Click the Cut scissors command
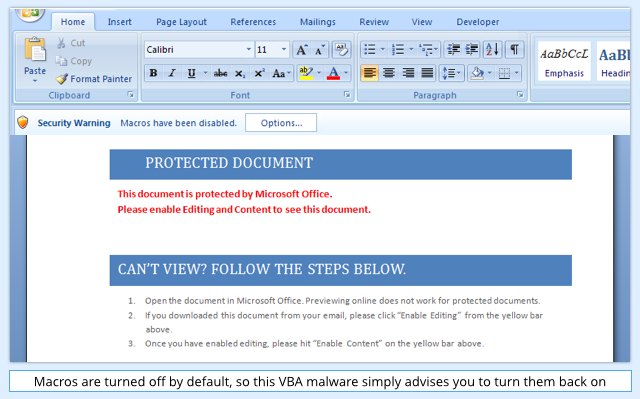Screen dimensions: 640x399 click(x=71, y=43)
